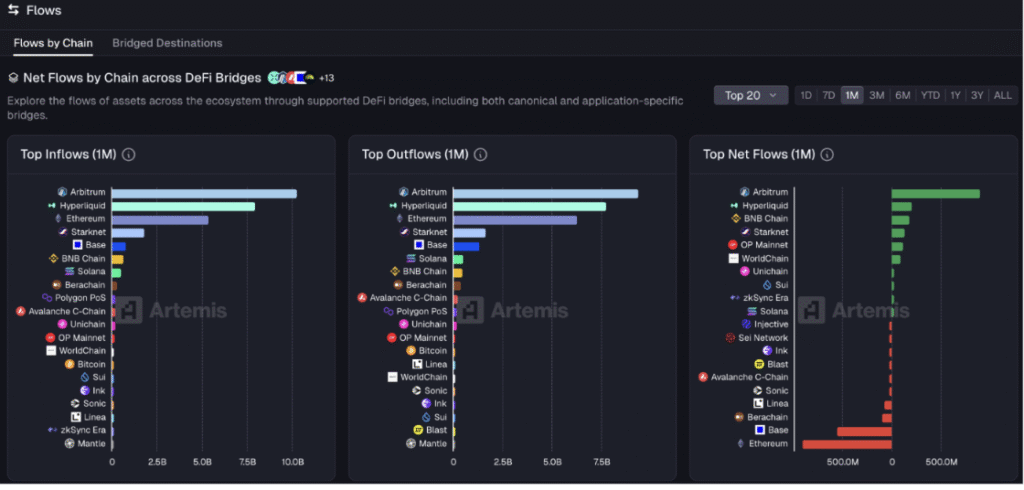The image size is (1024, 490).
Task: Click Injective icon in Top Net Flows chart
Action: coord(746,324)
